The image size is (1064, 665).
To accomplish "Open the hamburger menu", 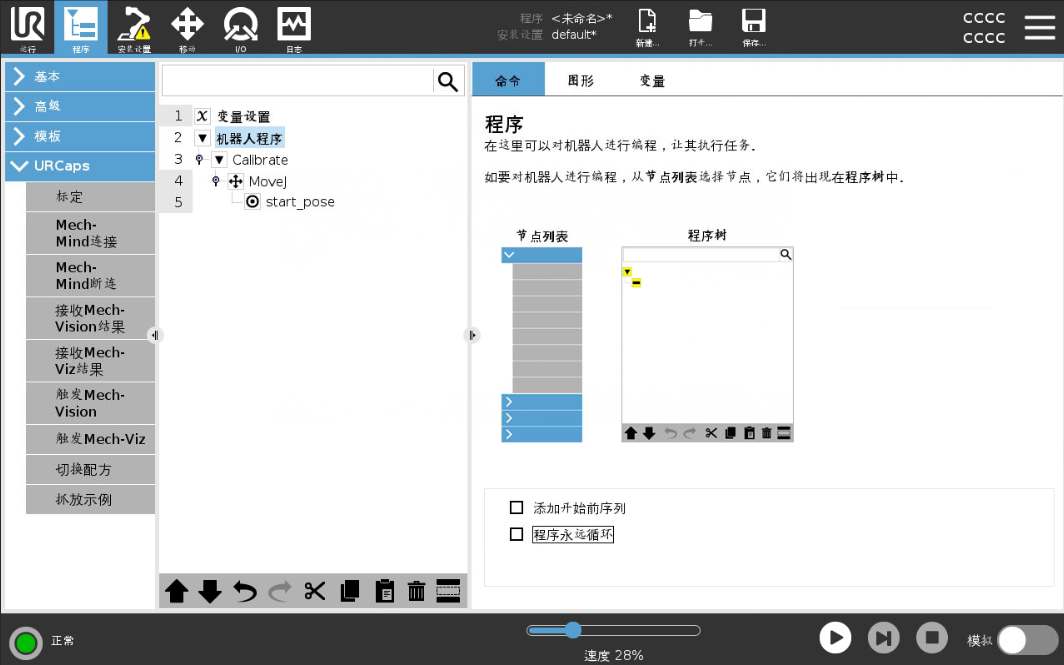I will coord(1039,27).
